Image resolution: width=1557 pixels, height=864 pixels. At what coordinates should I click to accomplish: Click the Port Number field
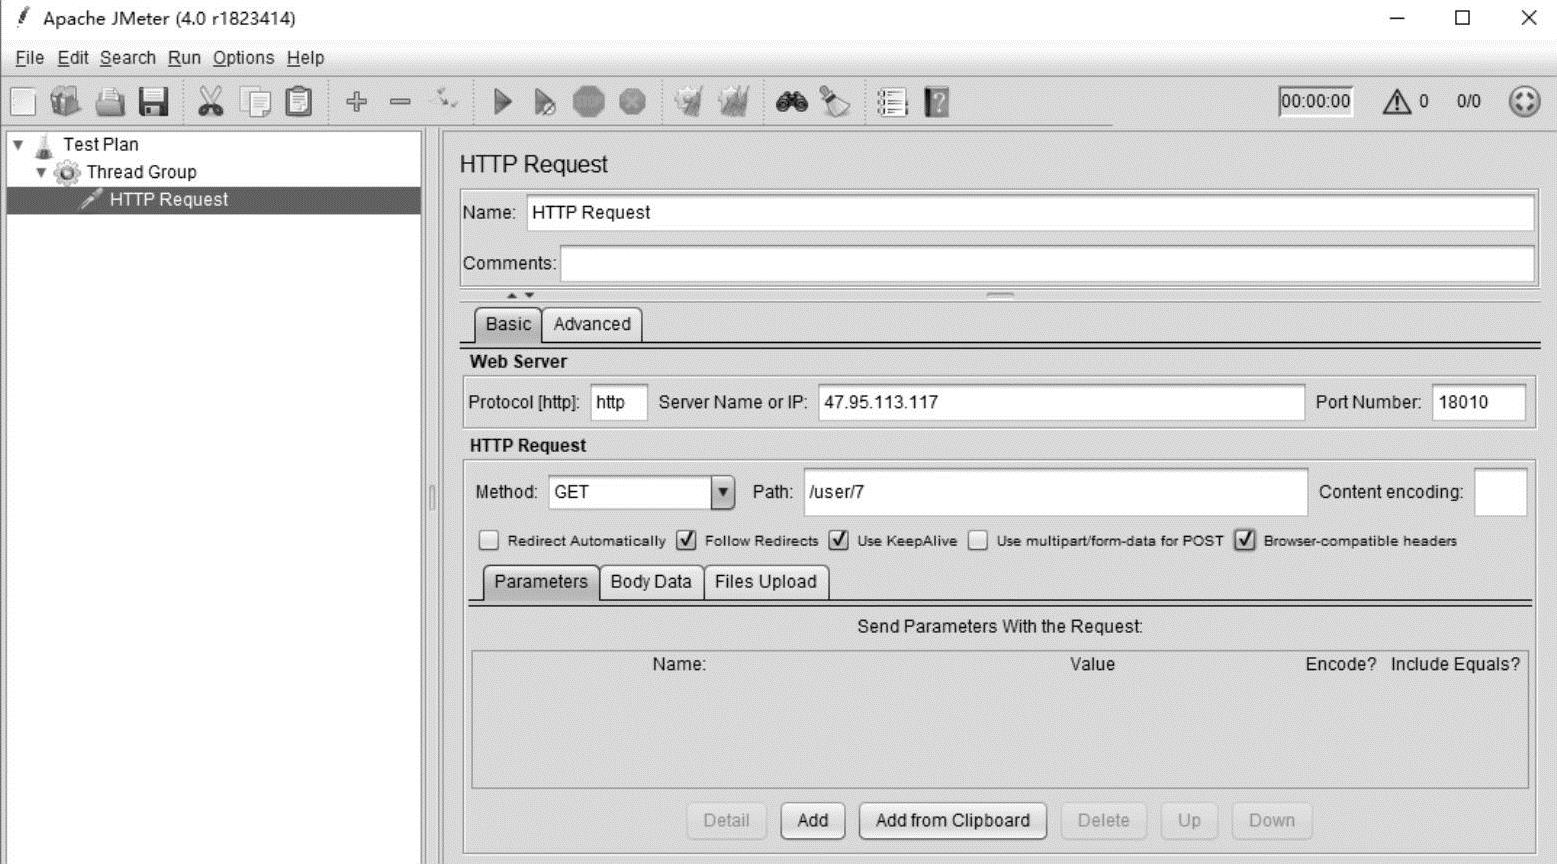pyautogui.click(x=1479, y=403)
